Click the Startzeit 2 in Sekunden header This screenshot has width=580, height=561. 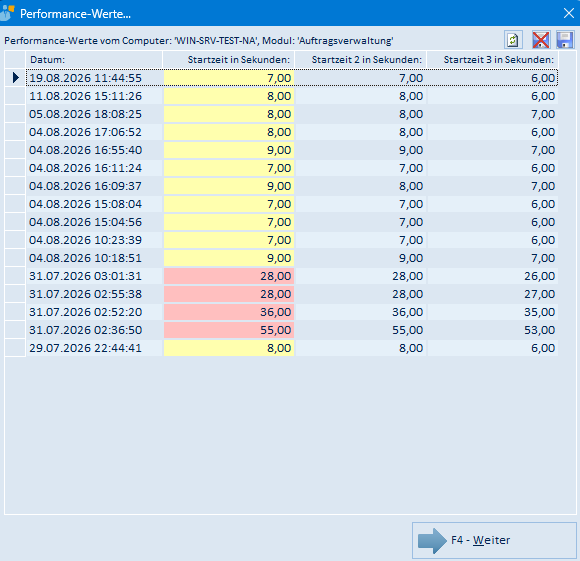tap(361, 60)
